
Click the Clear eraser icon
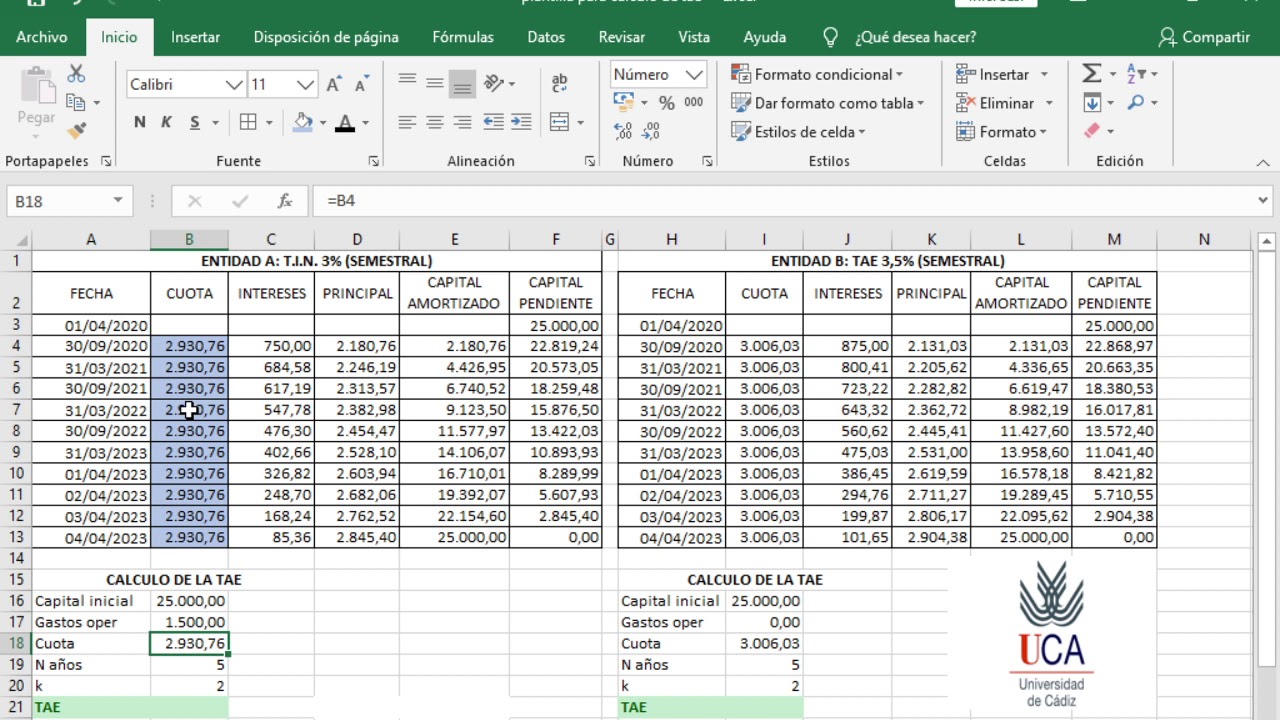[1092, 131]
